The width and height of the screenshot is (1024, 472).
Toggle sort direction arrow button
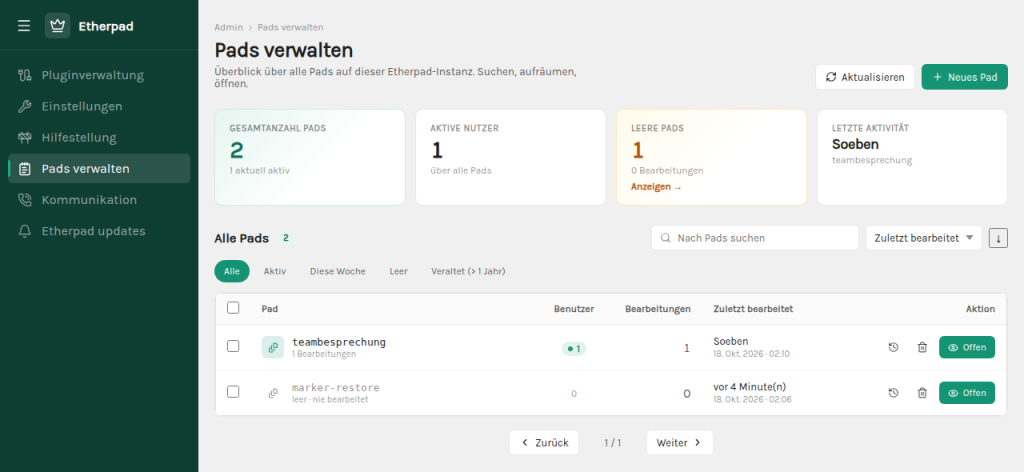[x=998, y=238]
